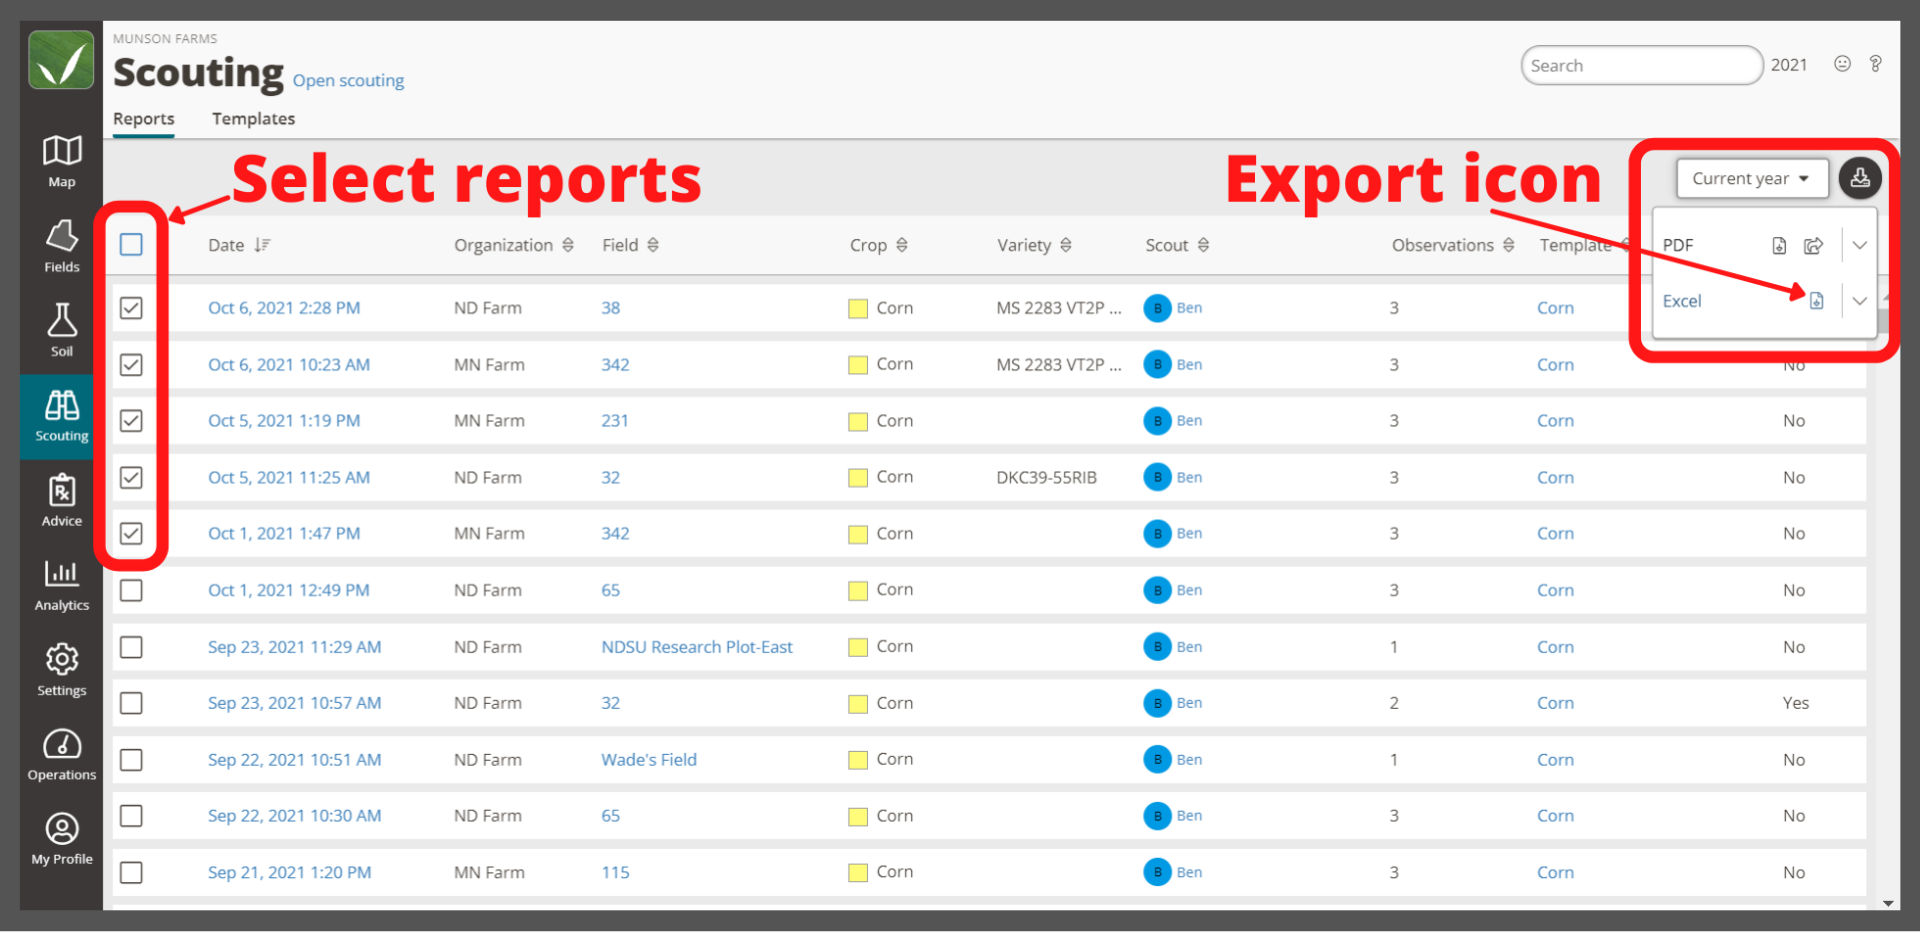The width and height of the screenshot is (1920, 934).
Task: Click the round export download icon
Action: pyautogui.click(x=1860, y=178)
